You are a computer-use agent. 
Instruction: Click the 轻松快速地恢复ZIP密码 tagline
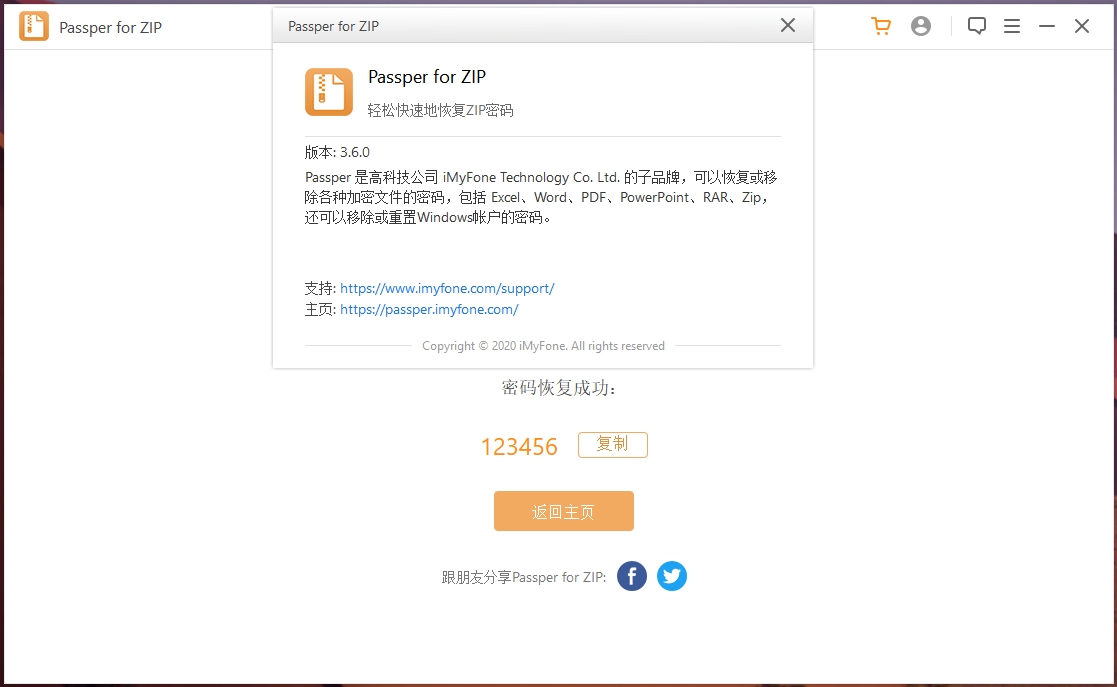click(440, 110)
